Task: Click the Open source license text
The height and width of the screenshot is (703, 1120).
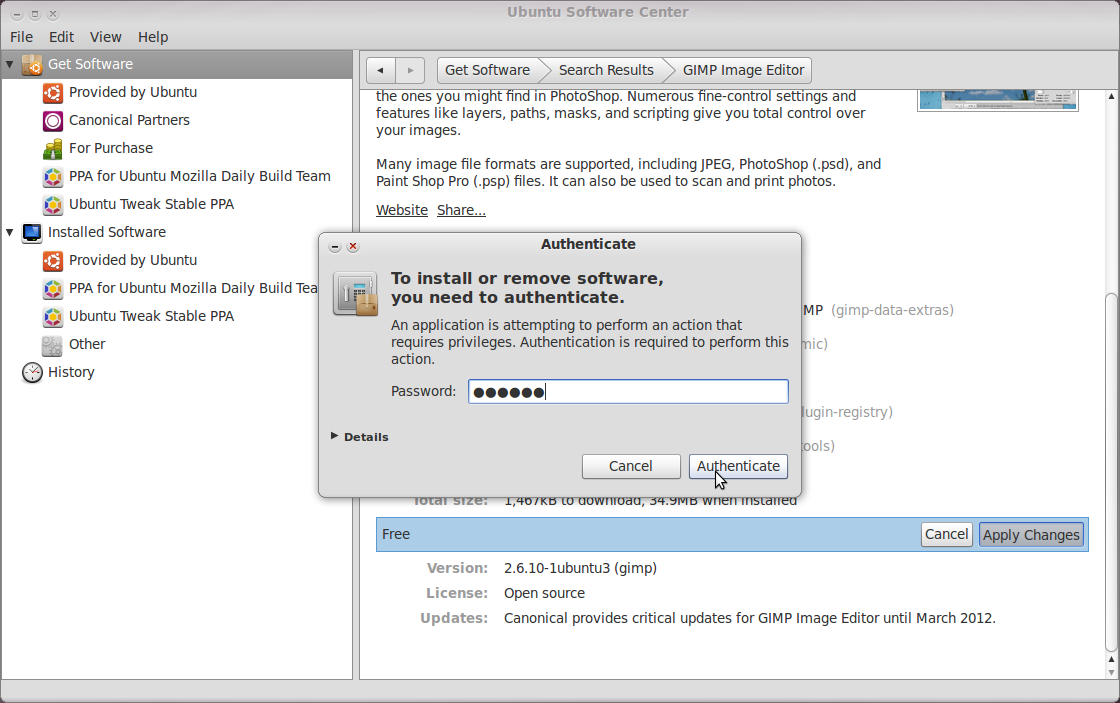Action: tap(544, 593)
